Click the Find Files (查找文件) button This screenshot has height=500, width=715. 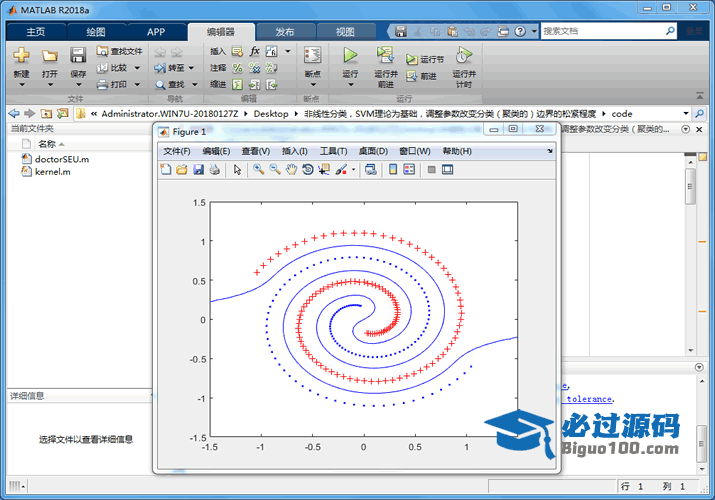coord(119,51)
